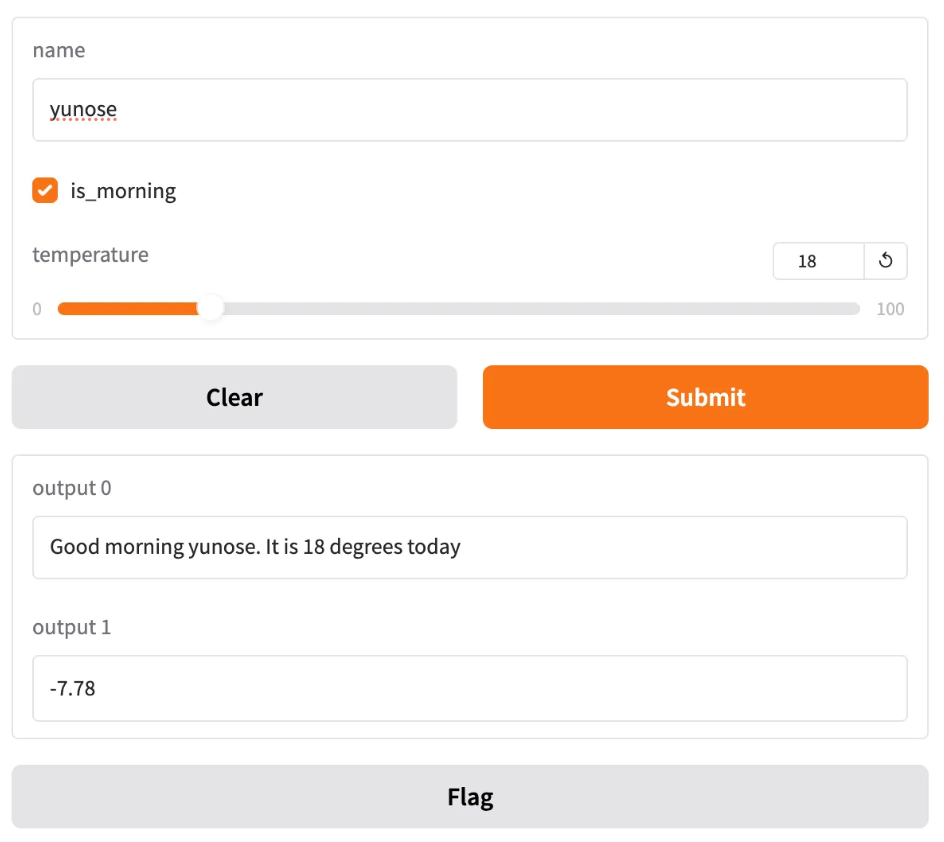Image resolution: width=944 pixels, height=842 pixels.
Task: Click the slider minimum label 0
Action: (x=37, y=309)
